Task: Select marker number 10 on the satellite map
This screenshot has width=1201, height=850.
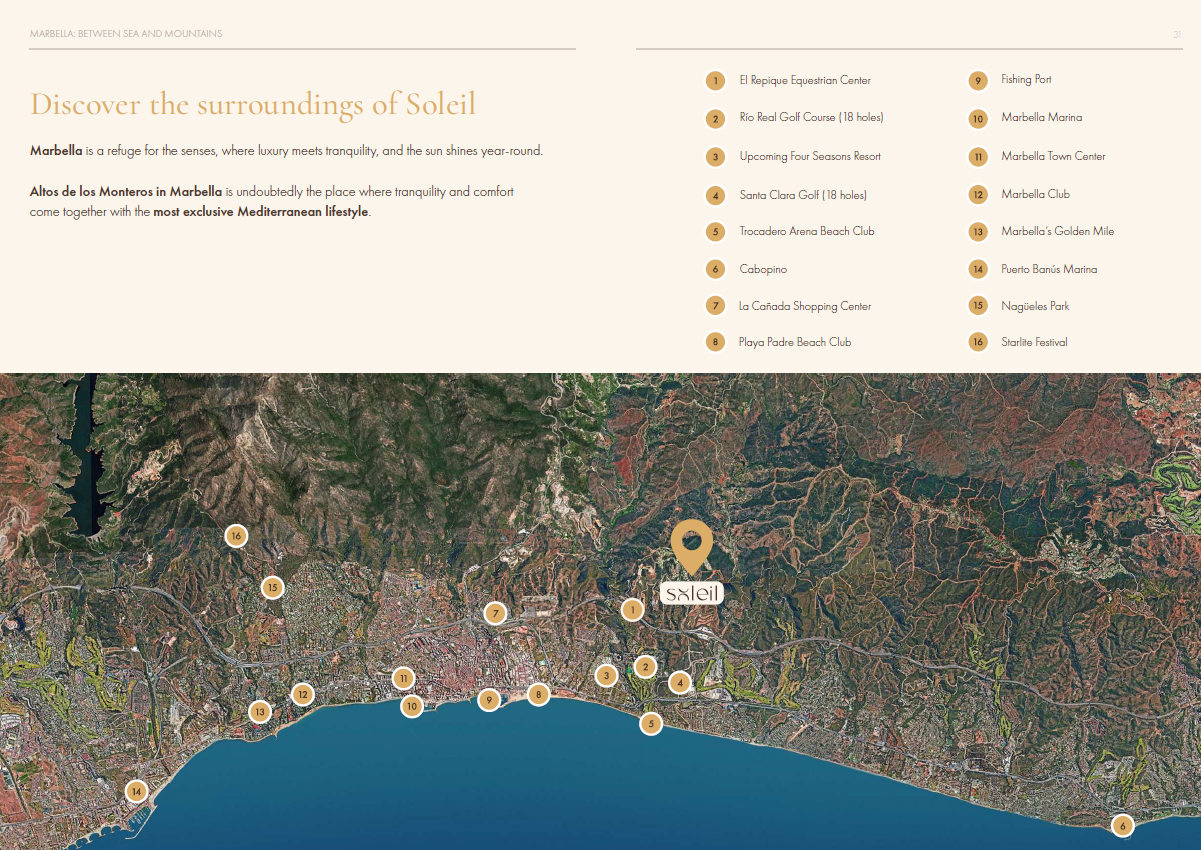Action: (412, 706)
